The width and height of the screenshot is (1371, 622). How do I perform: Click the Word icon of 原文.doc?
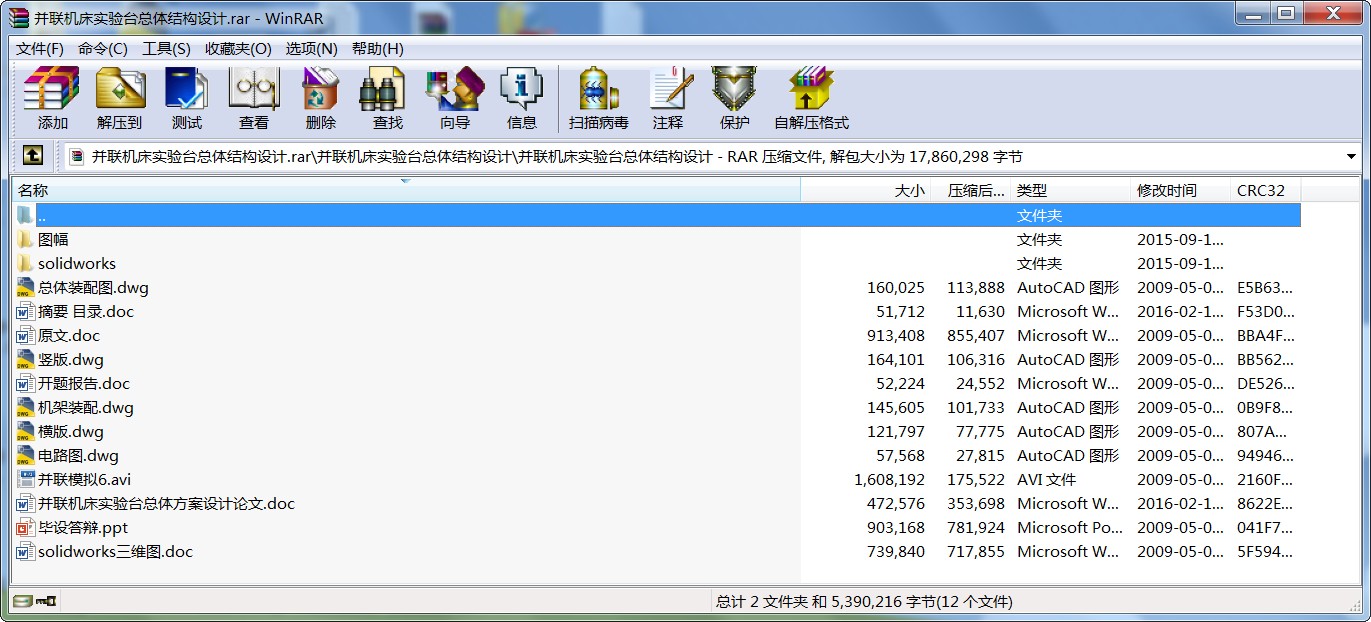(x=25, y=335)
